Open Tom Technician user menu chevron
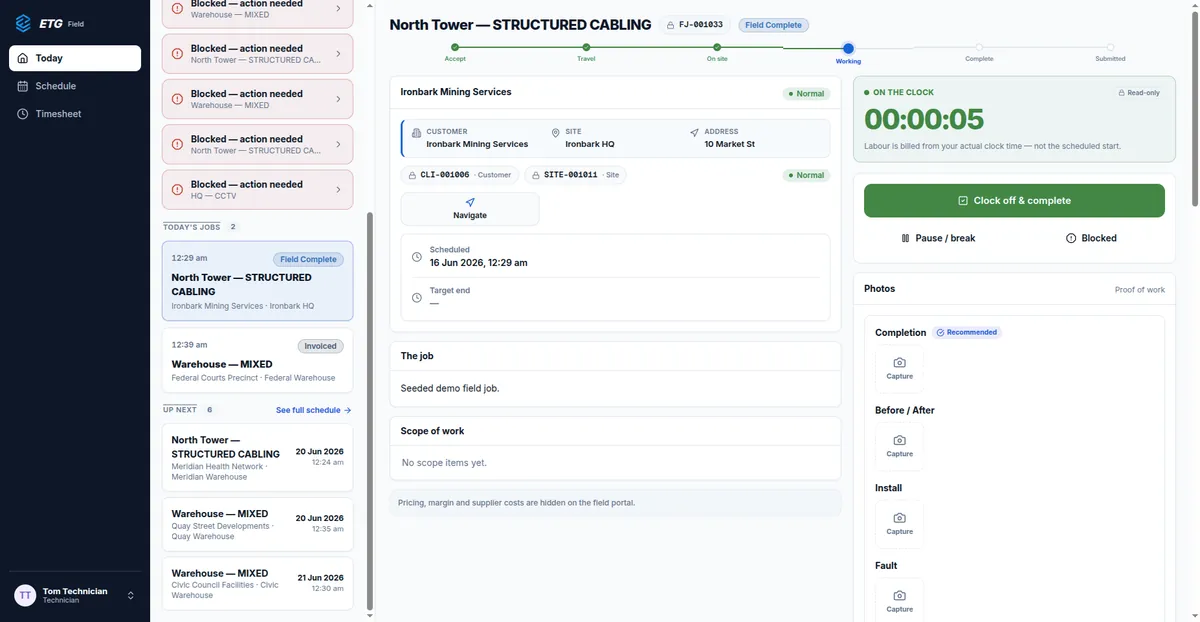1200x622 pixels. point(130,595)
